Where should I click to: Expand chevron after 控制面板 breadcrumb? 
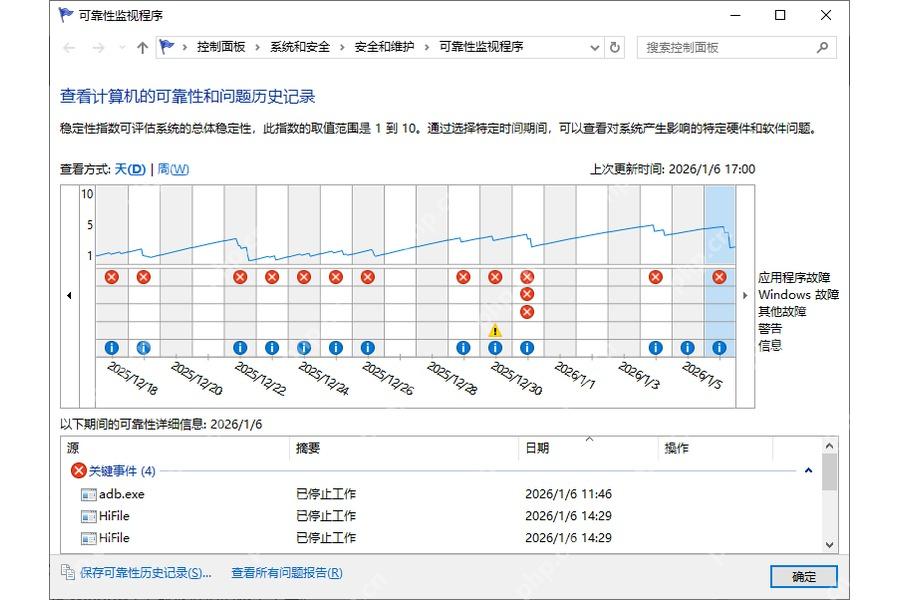click(x=257, y=47)
